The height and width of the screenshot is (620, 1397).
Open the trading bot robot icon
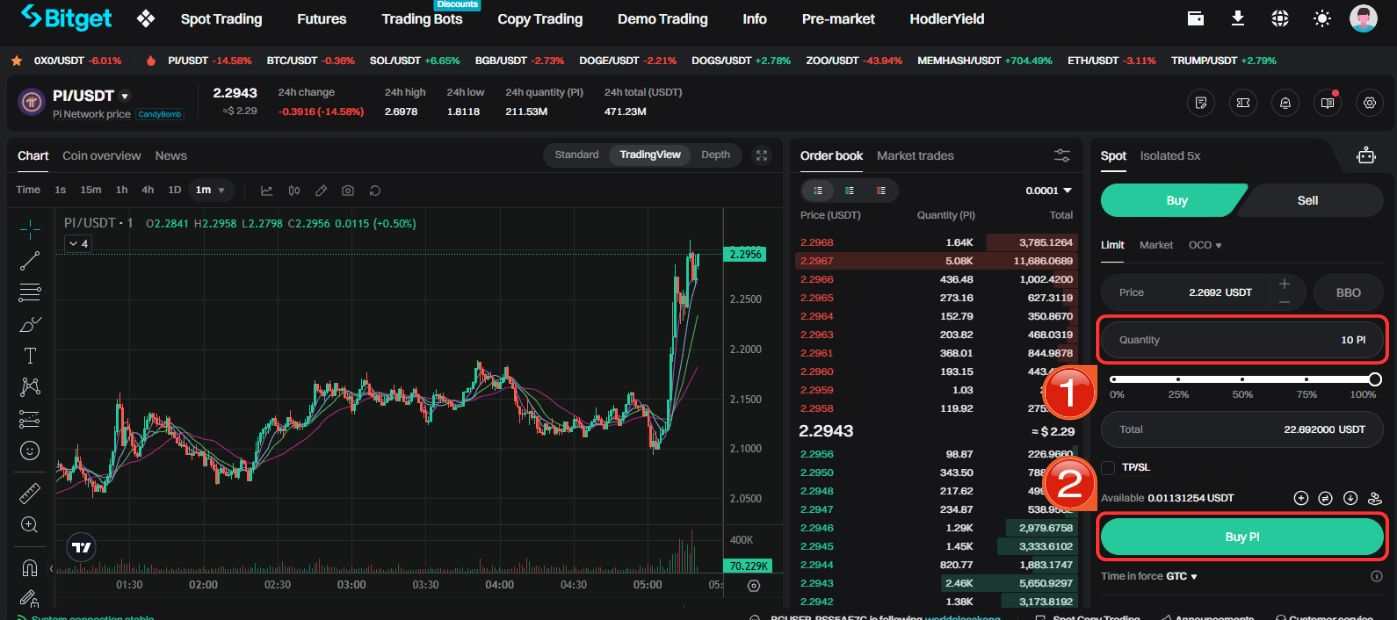pos(1366,156)
